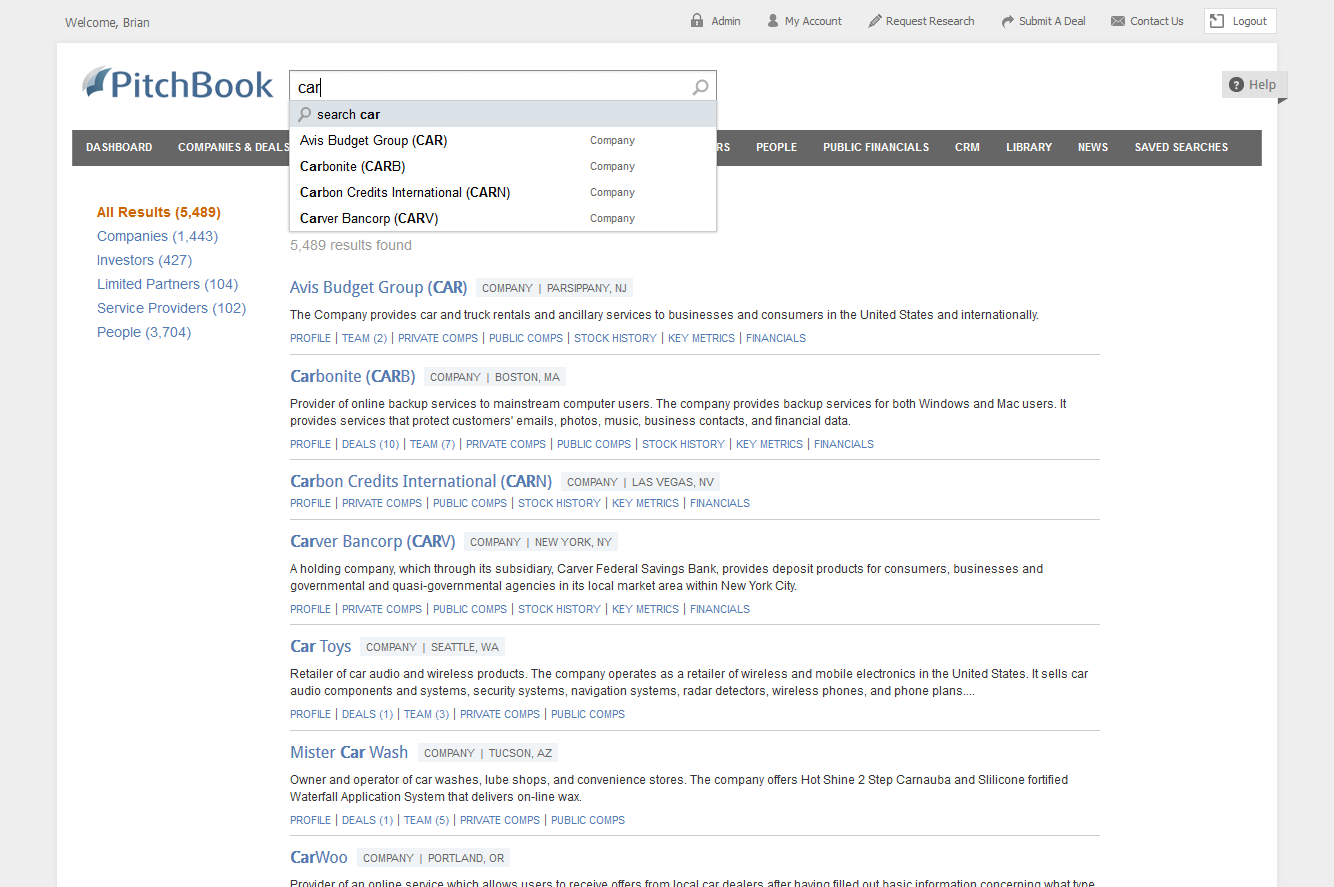The height and width of the screenshot is (887, 1334).
Task: Filter results by Limited Partners (104)
Action: 167,284
